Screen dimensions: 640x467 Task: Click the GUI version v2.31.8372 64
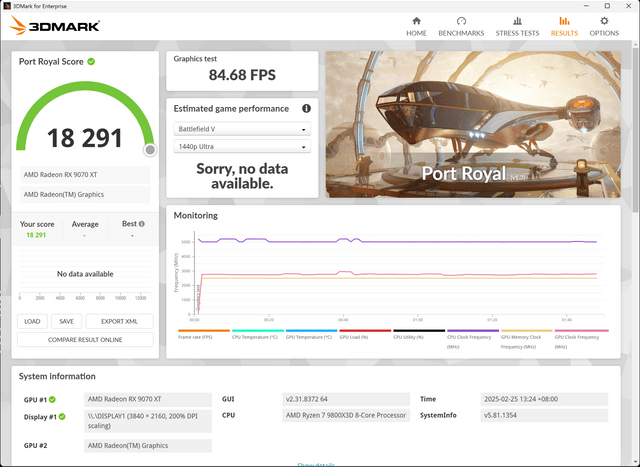pyautogui.click(x=346, y=399)
